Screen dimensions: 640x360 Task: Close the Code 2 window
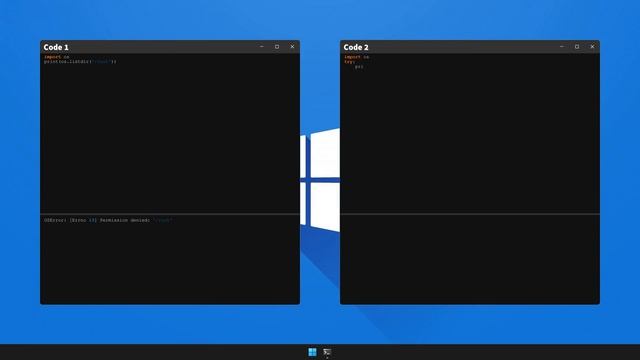pos(592,47)
